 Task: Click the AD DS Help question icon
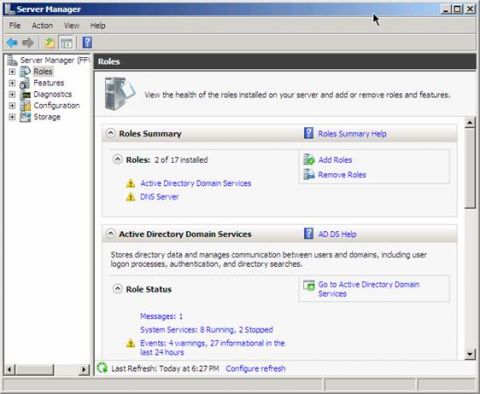coord(309,234)
